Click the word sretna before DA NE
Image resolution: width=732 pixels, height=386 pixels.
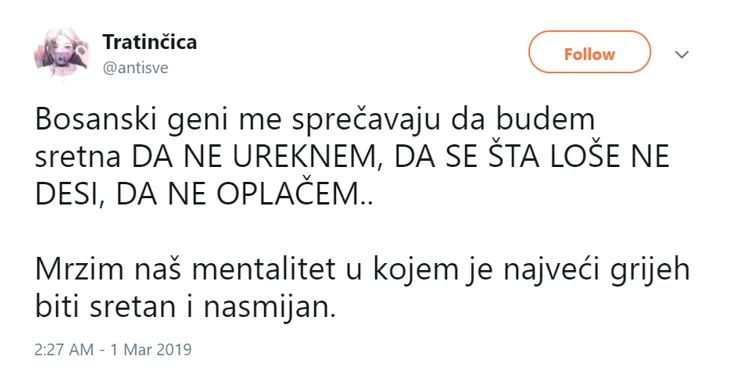[x=78, y=158]
